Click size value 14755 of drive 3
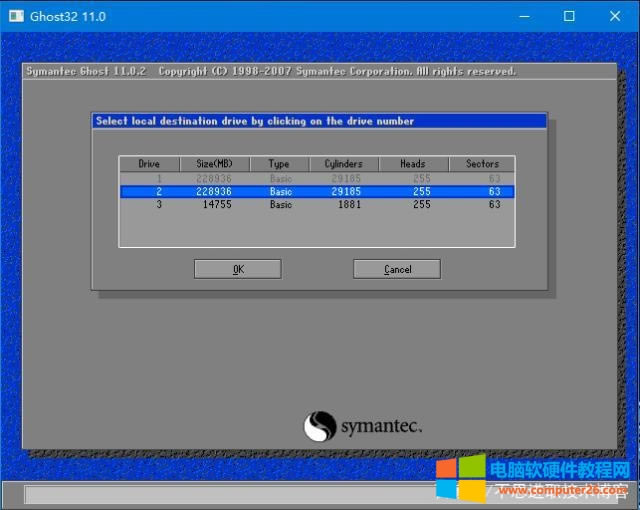The width and height of the screenshot is (640, 510). (217, 204)
